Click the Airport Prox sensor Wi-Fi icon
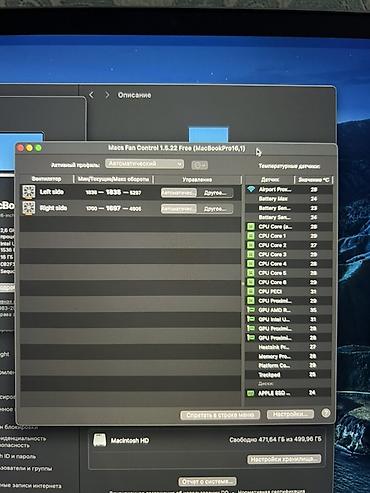 tap(251, 189)
